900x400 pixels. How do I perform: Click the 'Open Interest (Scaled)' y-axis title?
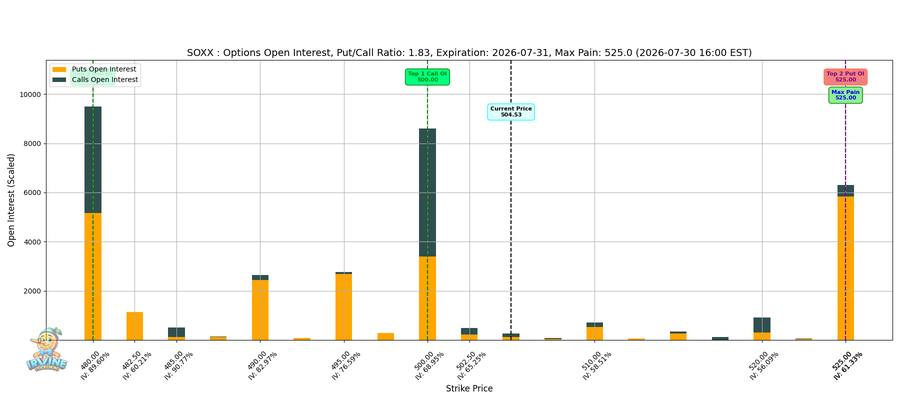11,200
